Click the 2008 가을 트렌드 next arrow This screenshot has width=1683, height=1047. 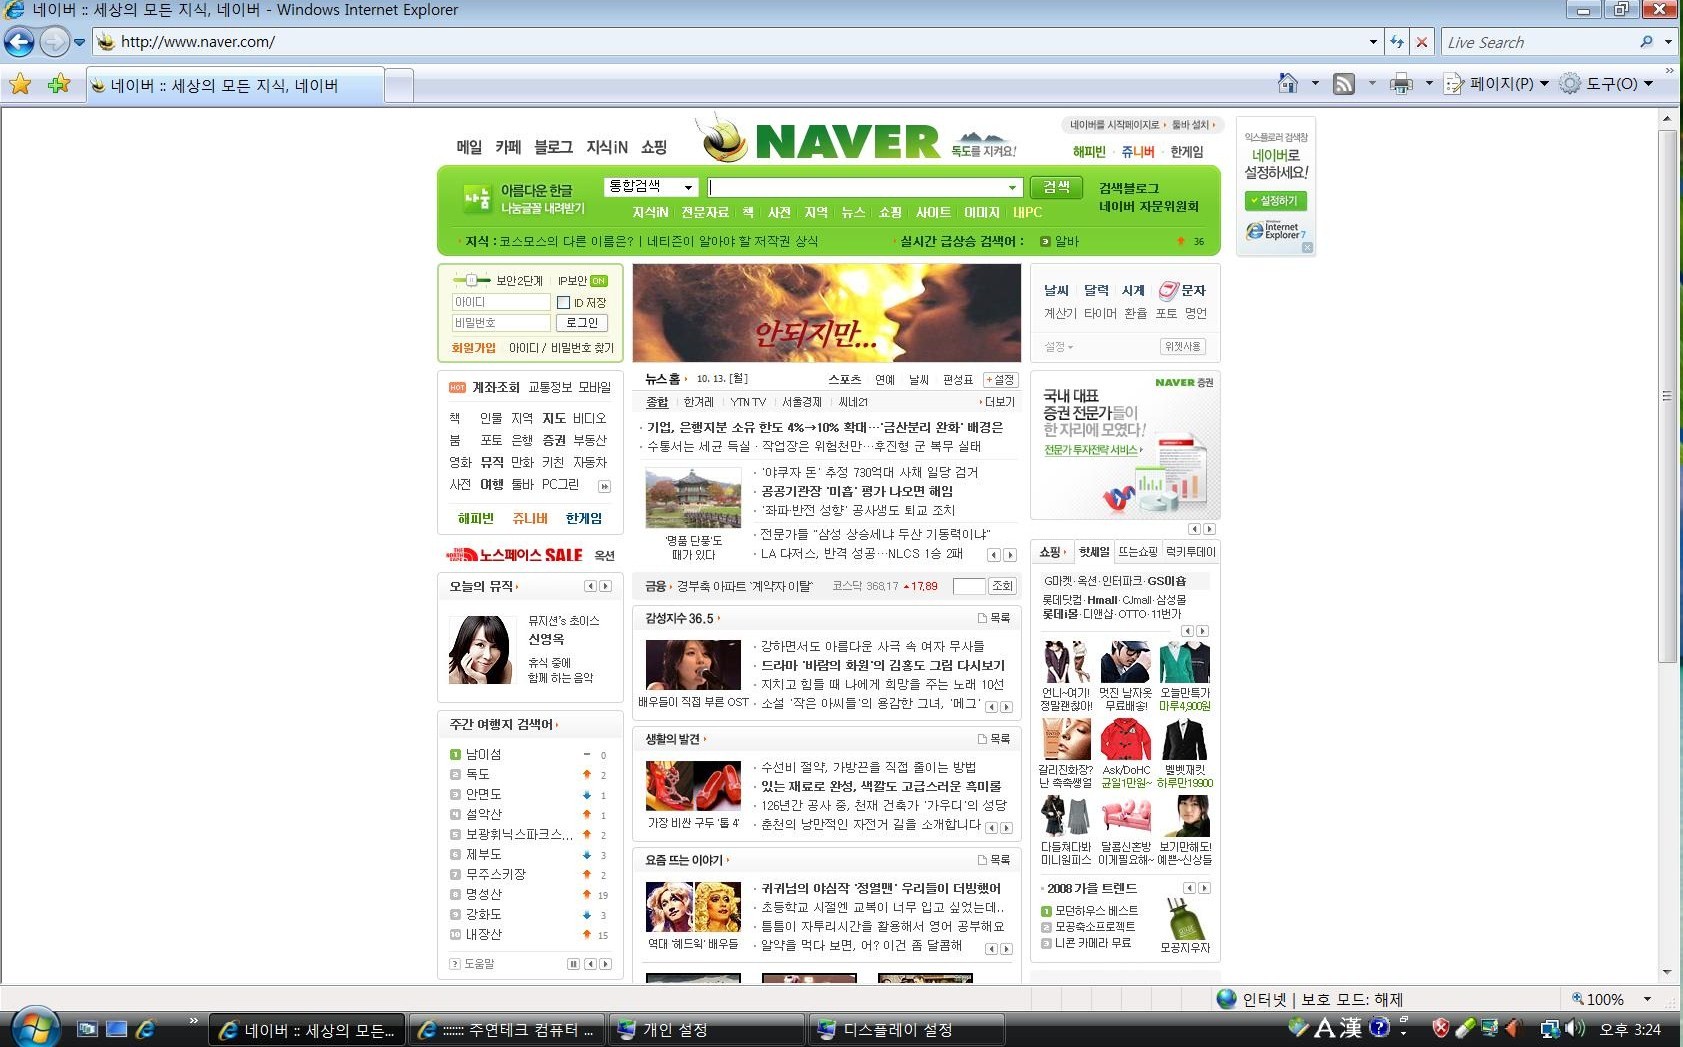tap(1204, 888)
